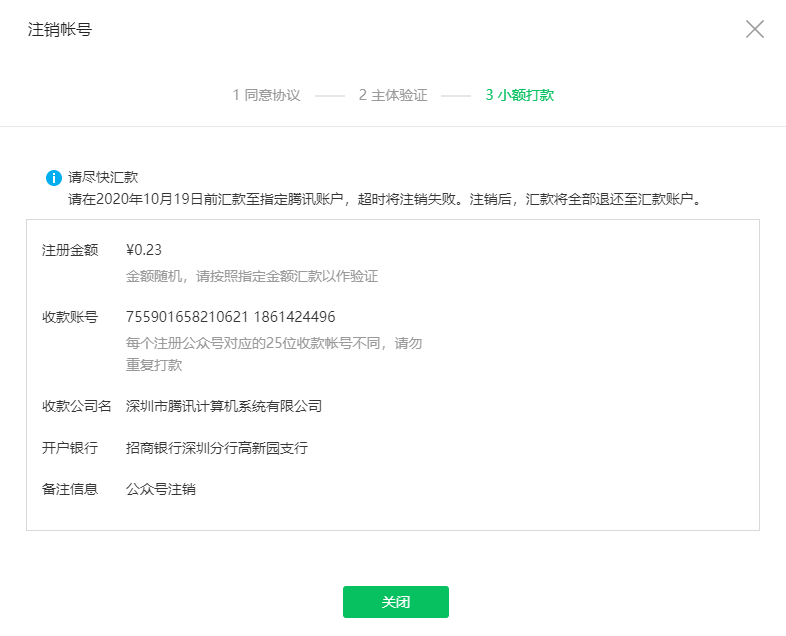This screenshot has height=636, width=786.
Task: Click the 2020年10月19日 deadline notice text
Action: (x=385, y=199)
